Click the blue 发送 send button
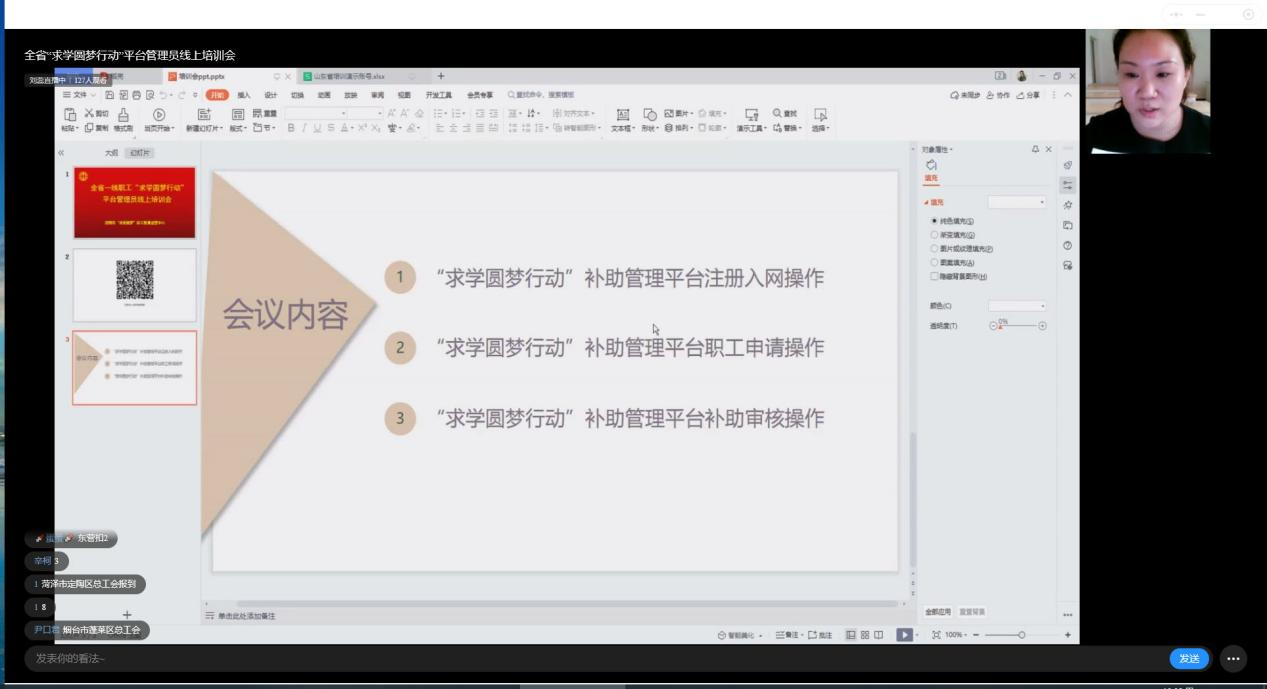1267x689 pixels. (x=1188, y=658)
